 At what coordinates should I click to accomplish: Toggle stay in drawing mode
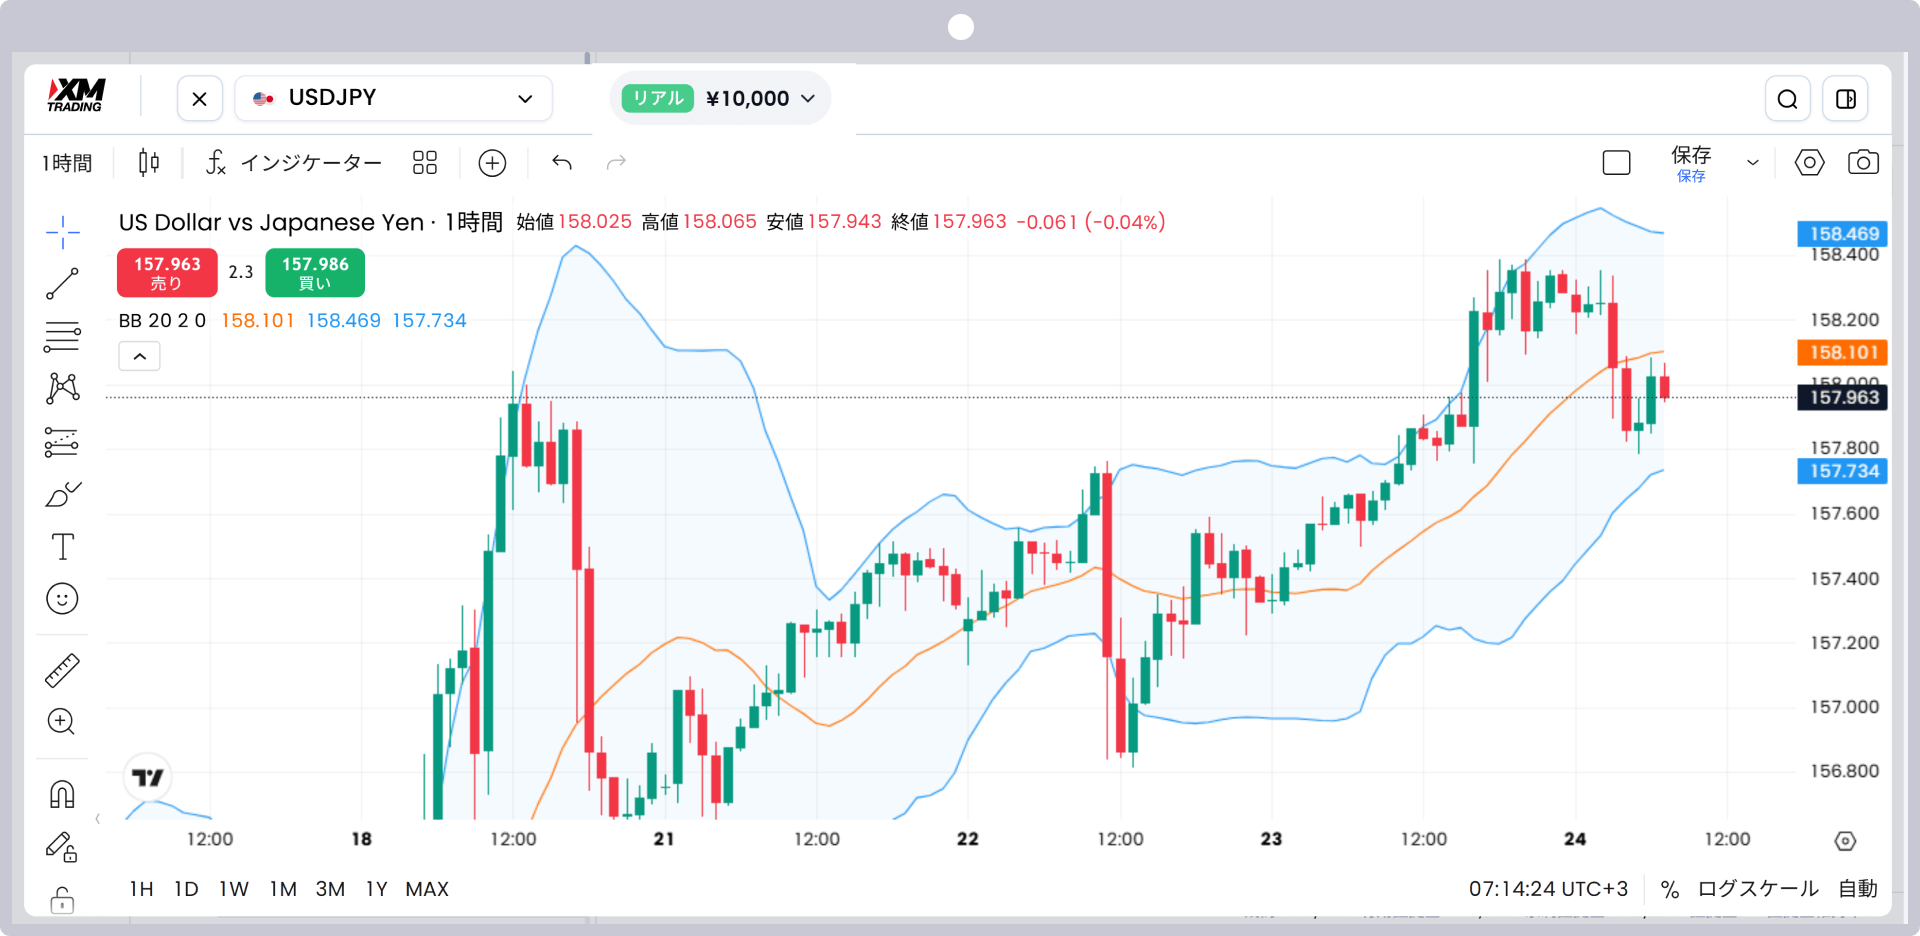click(x=62, y=847)
